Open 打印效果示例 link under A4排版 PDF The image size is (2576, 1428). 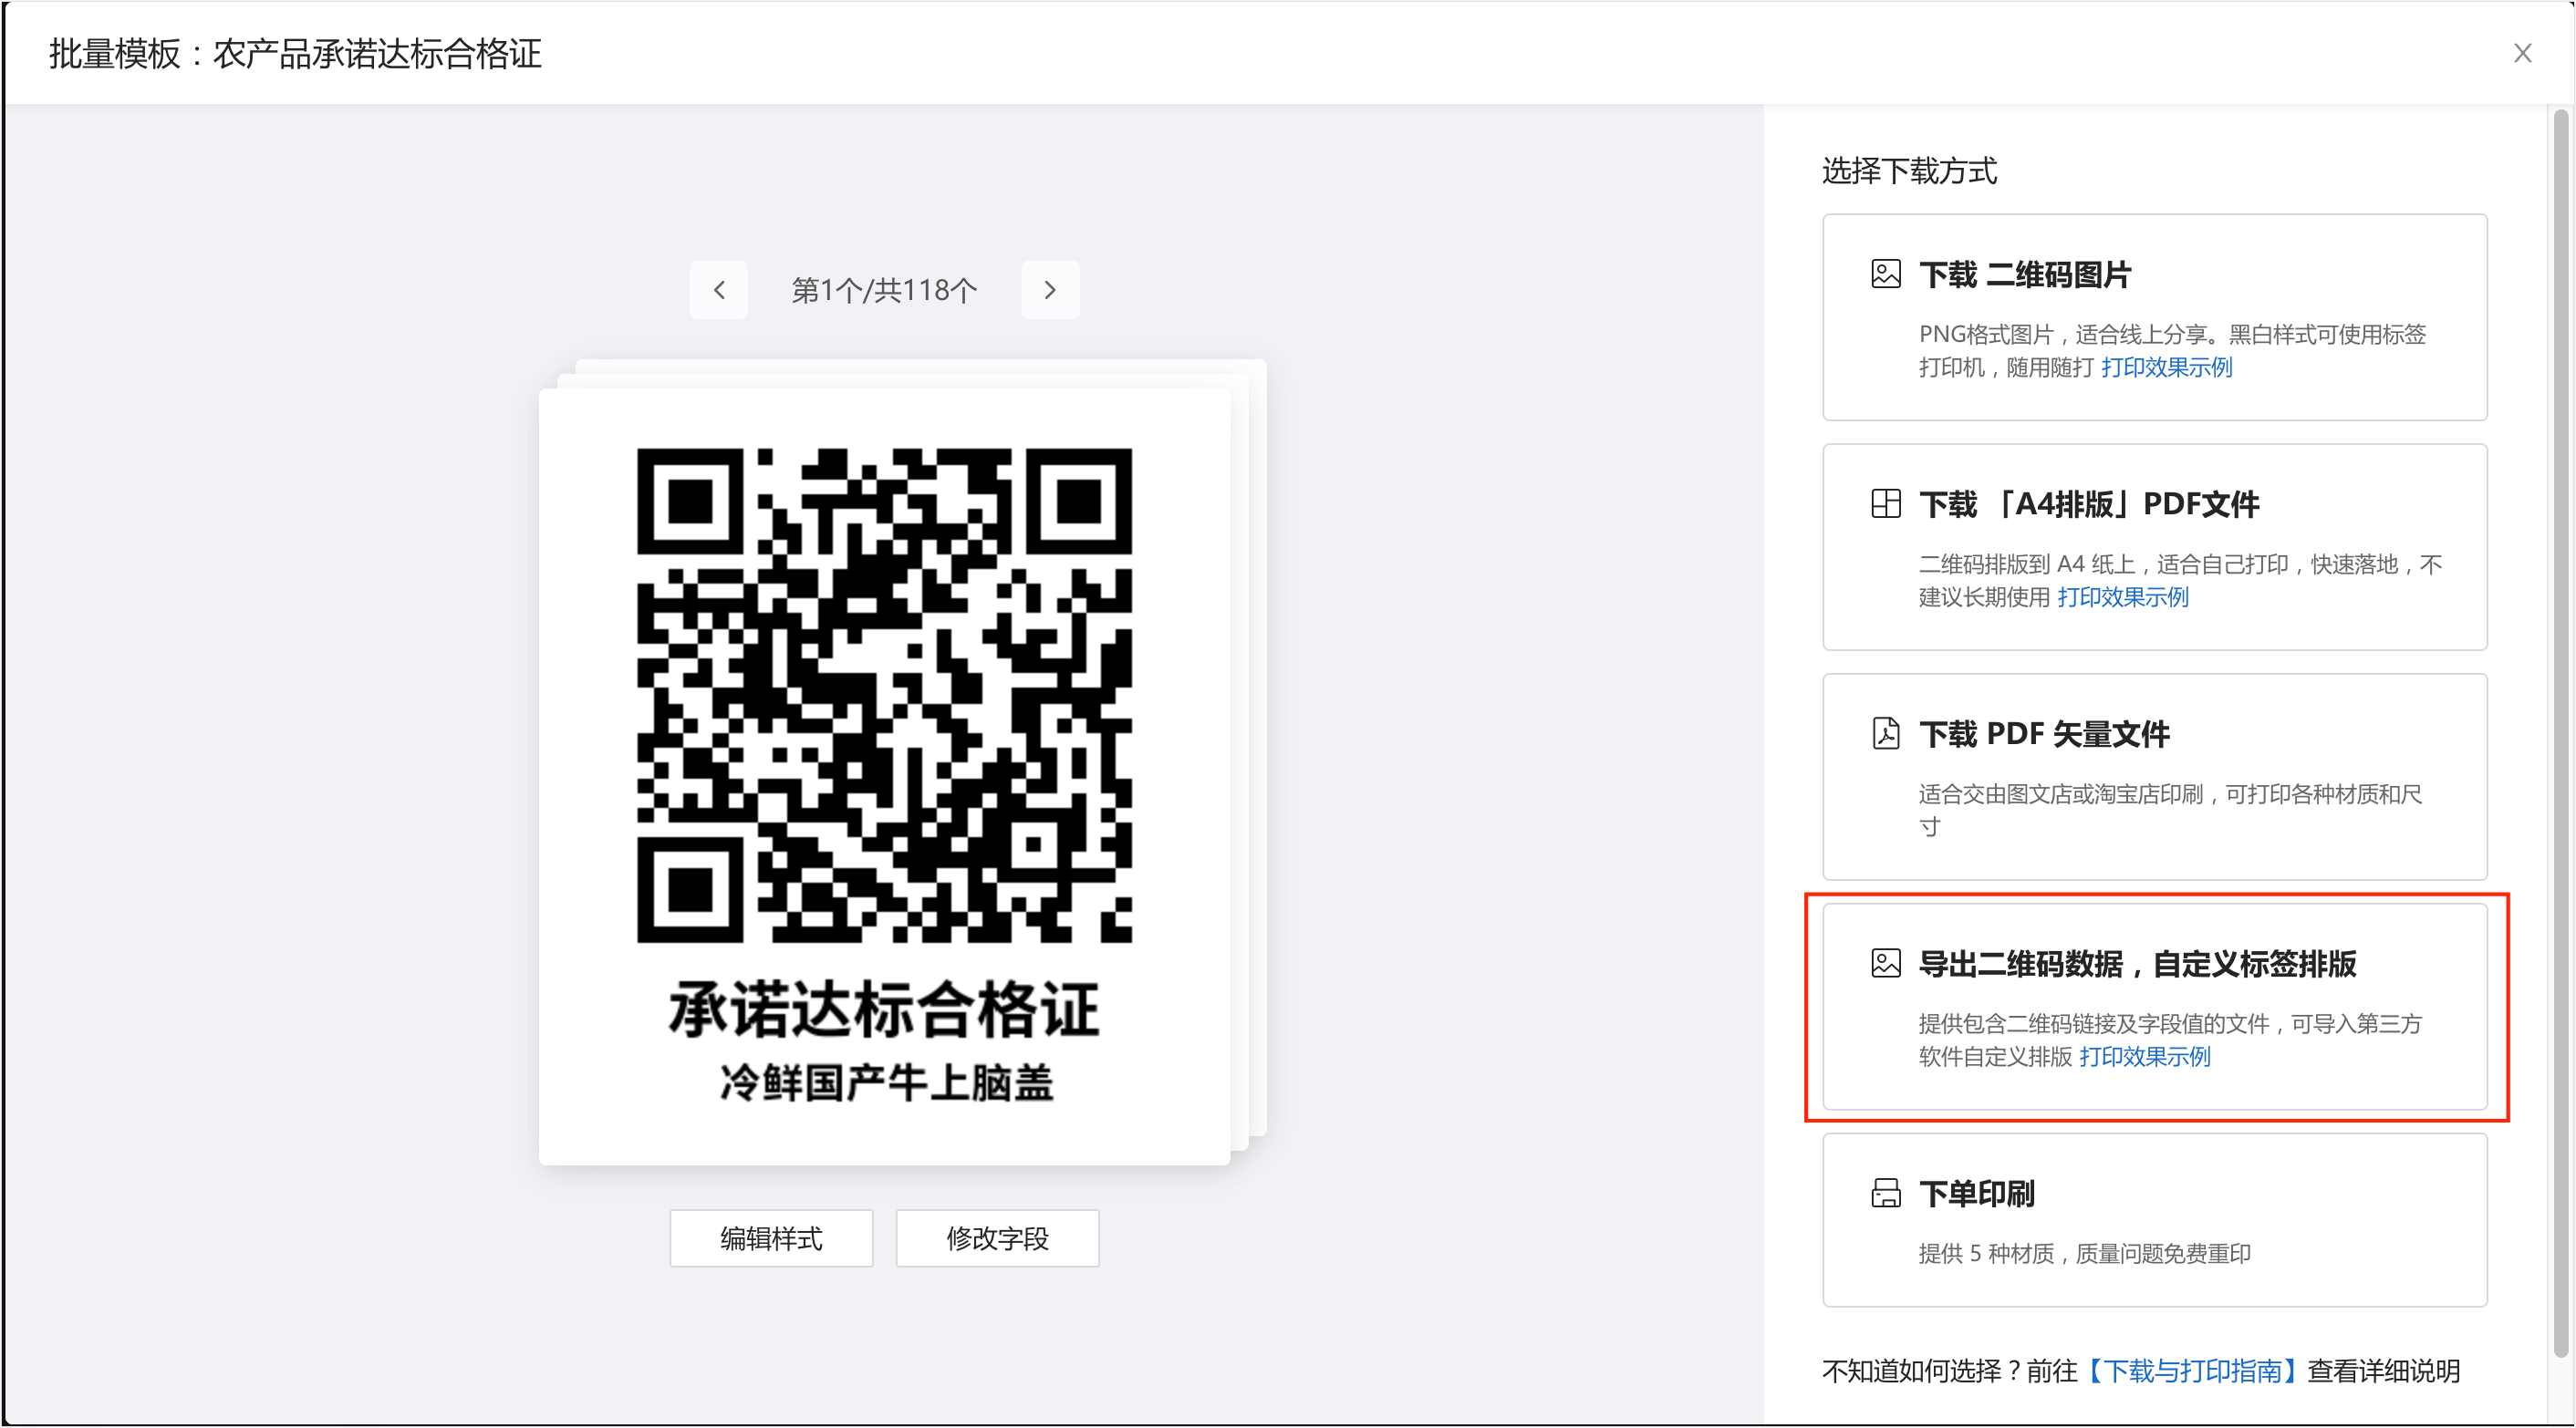(2122, 597)
